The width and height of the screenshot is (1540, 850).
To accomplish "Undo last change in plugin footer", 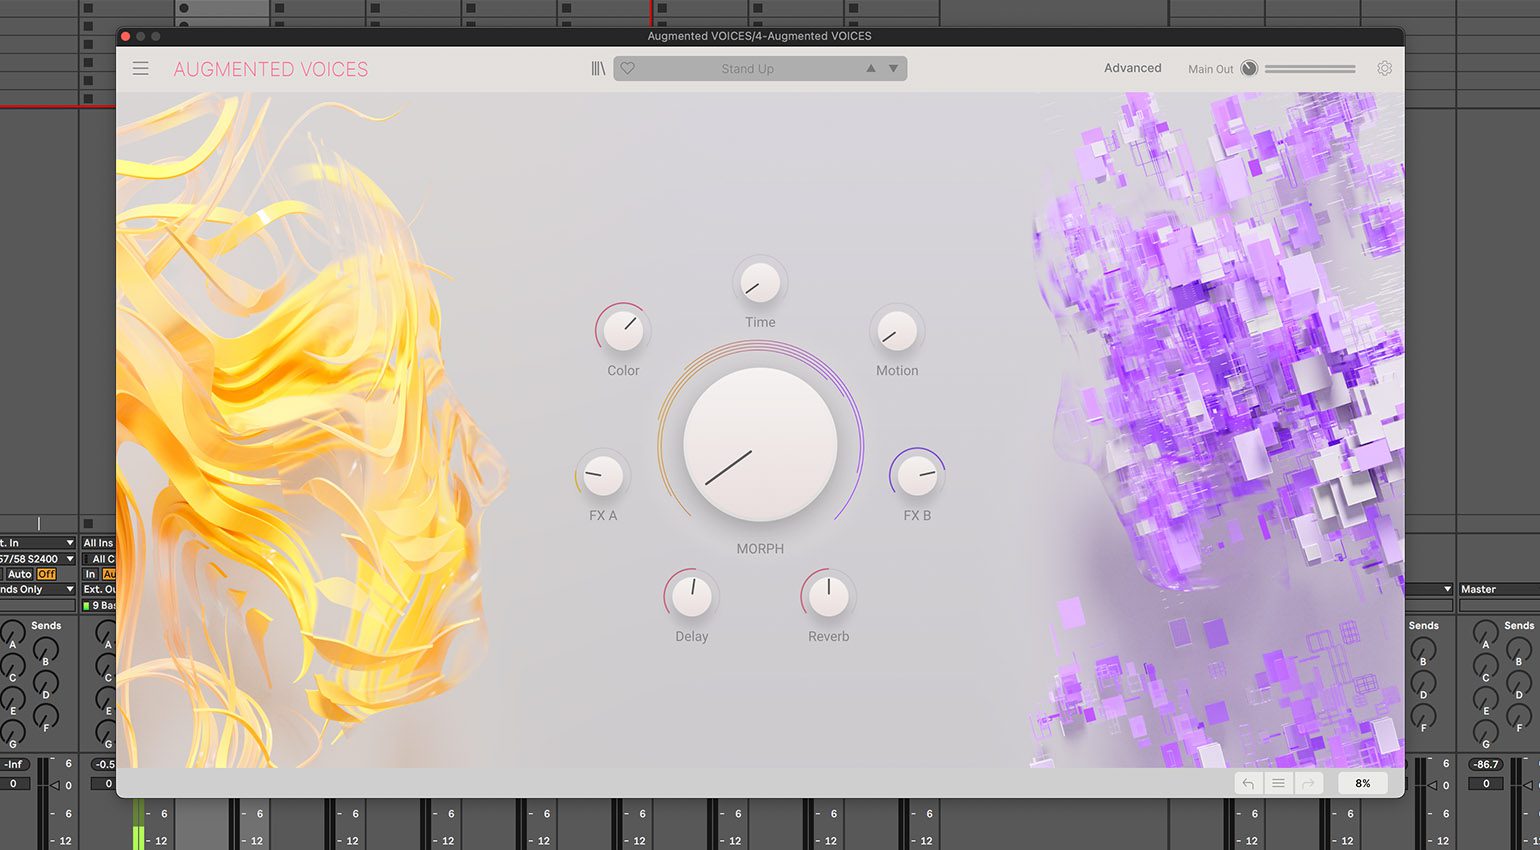I will click(1248, 784).
